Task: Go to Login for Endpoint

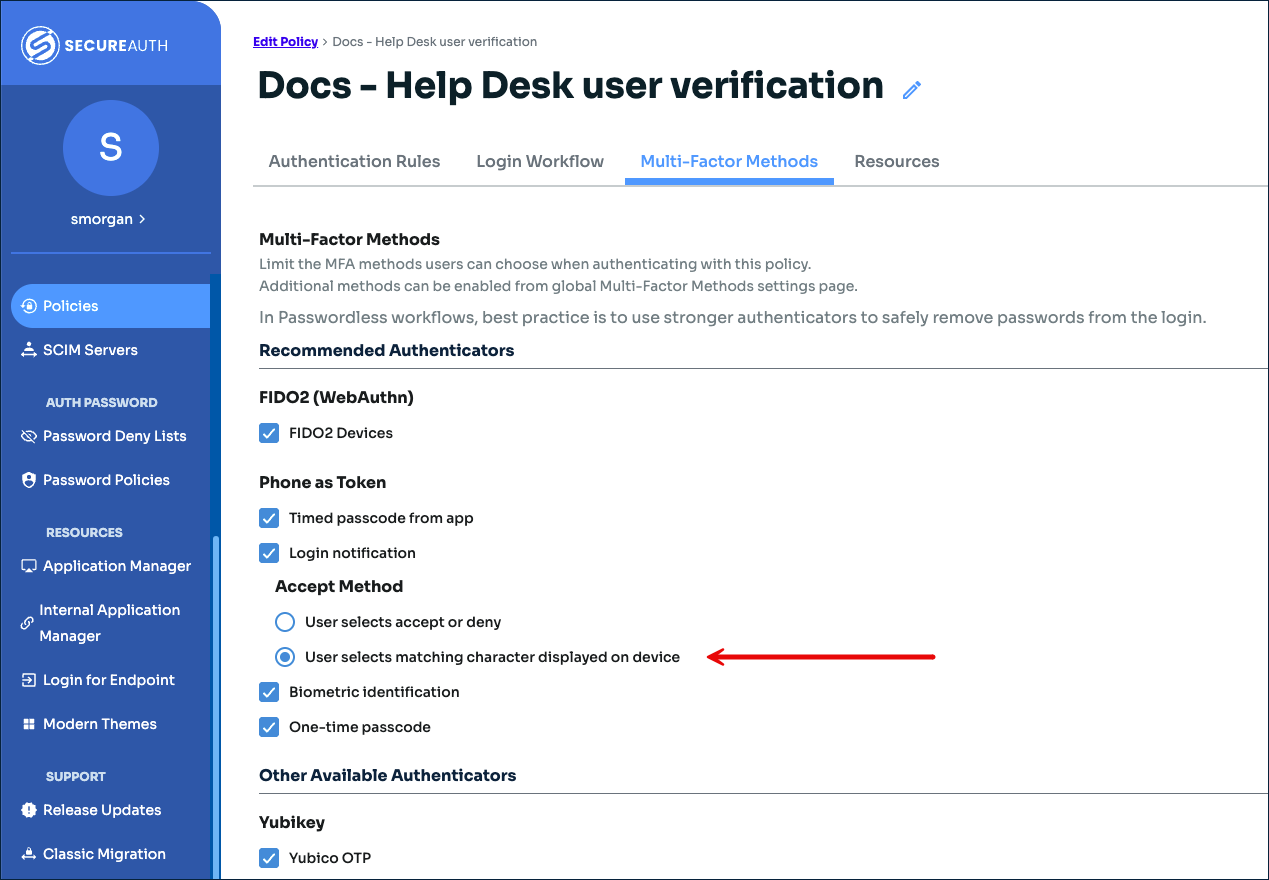Action: 111,680
